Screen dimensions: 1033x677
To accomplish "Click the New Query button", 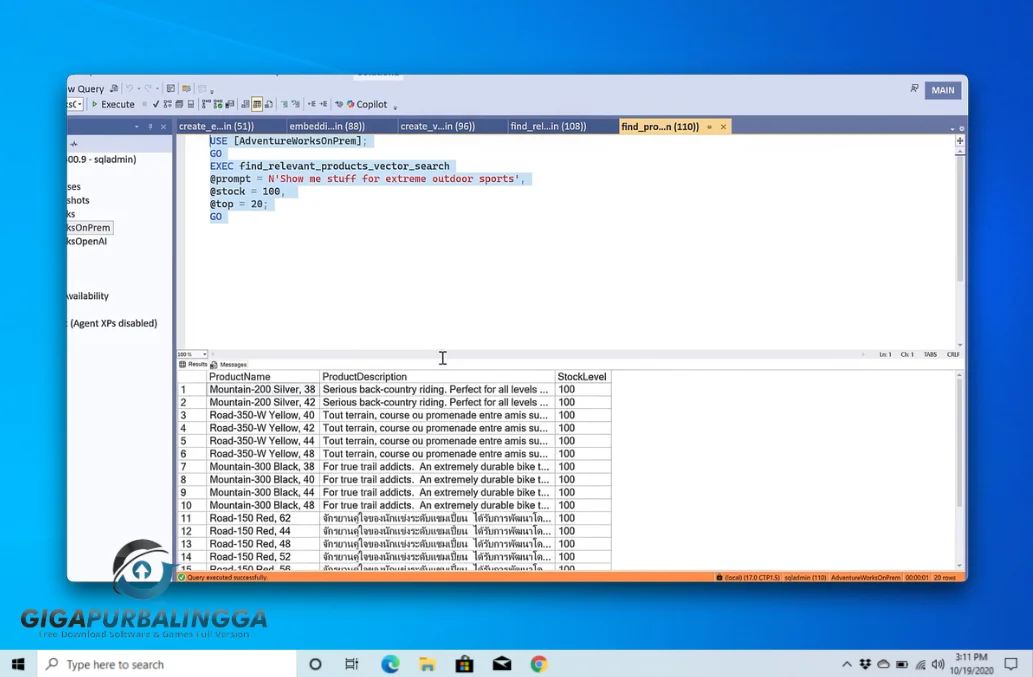I will [x=86, y=89].
